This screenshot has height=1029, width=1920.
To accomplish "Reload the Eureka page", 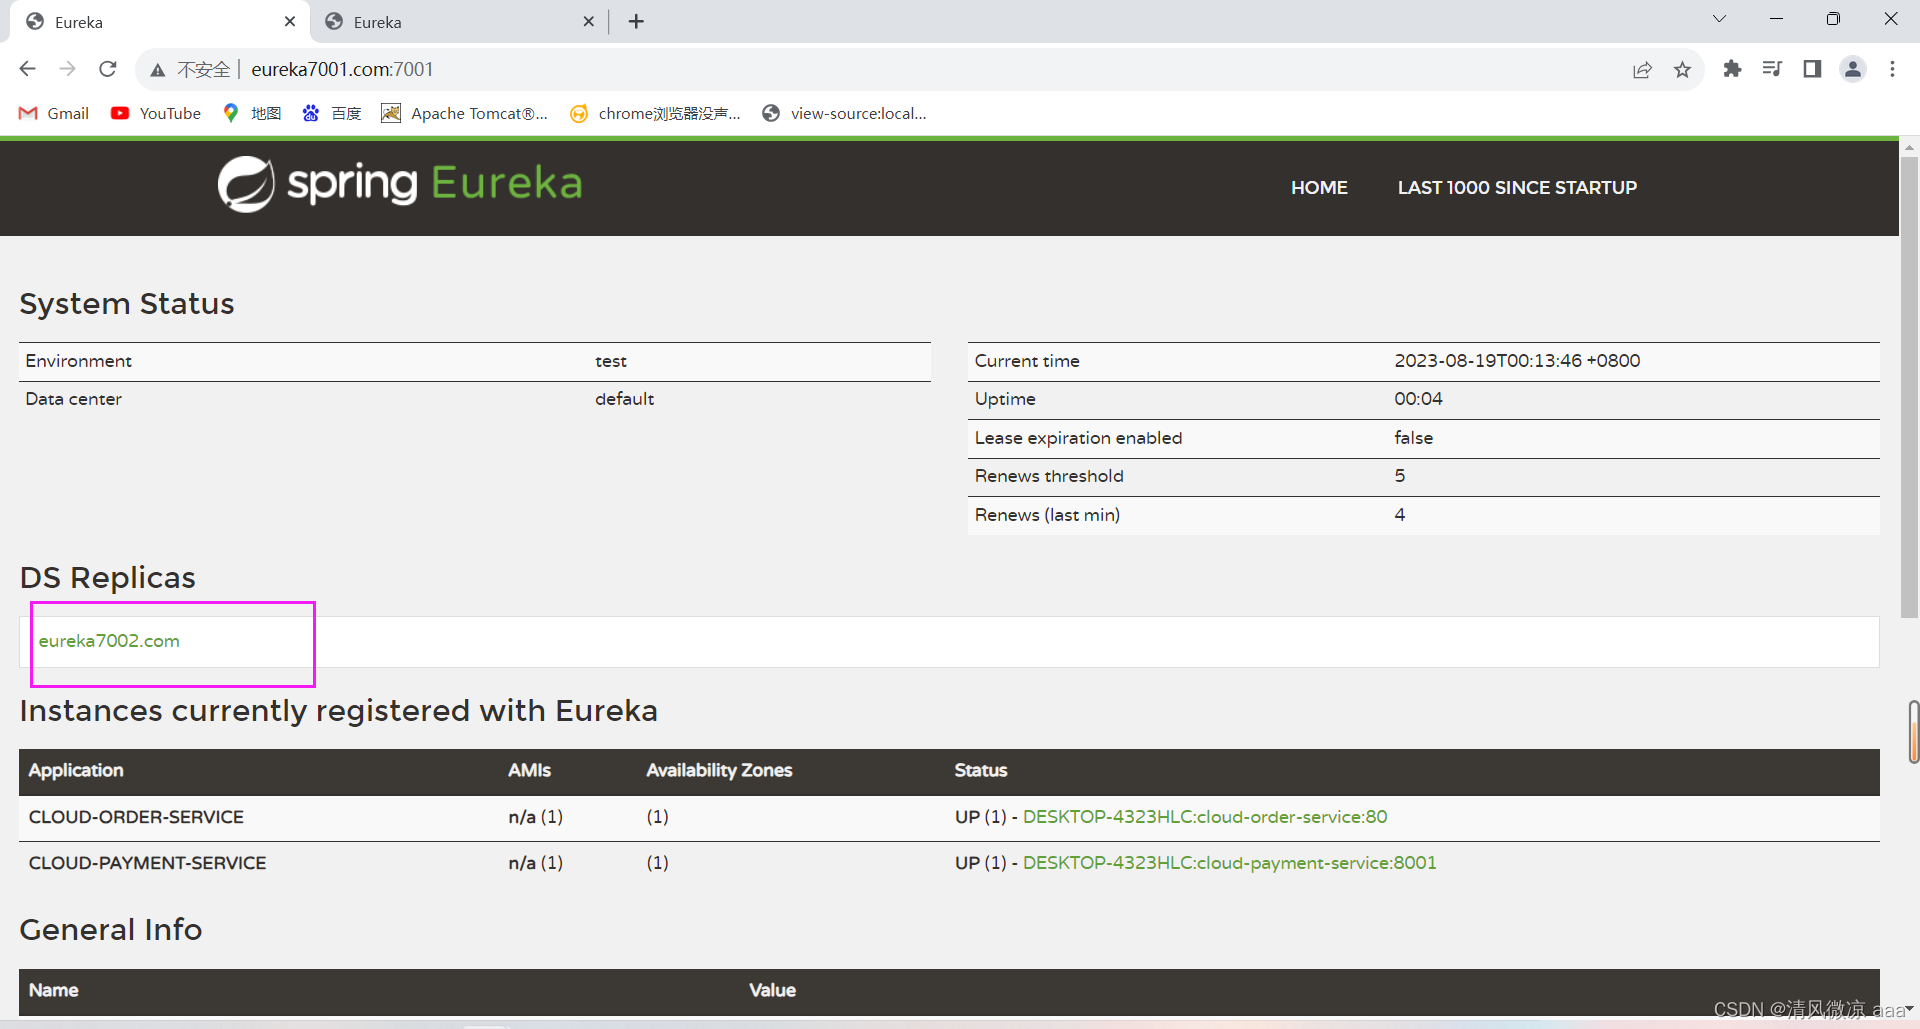I will [108, 69].
